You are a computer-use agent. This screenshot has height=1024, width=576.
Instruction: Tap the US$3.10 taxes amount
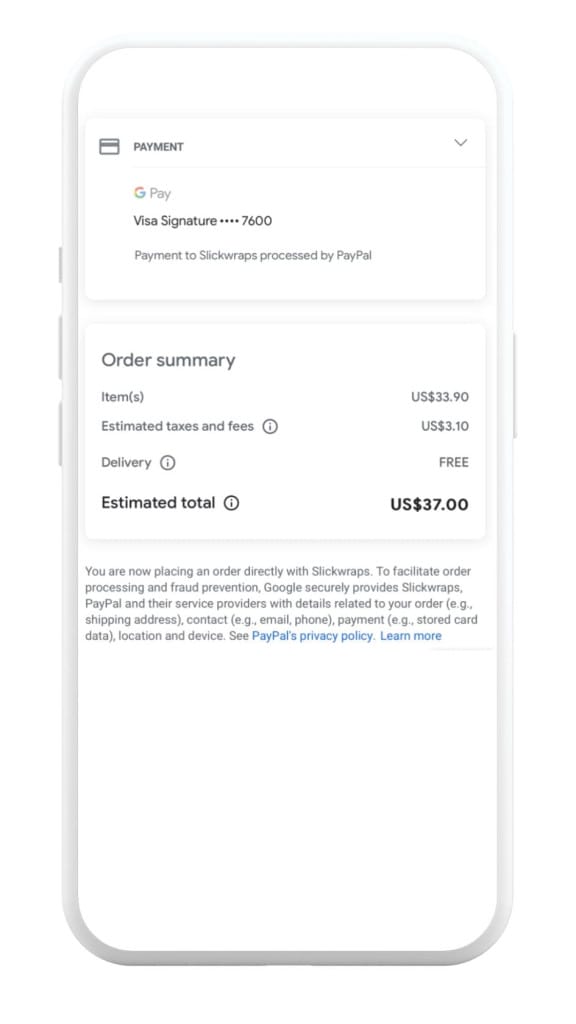click(x=445, y=426)
